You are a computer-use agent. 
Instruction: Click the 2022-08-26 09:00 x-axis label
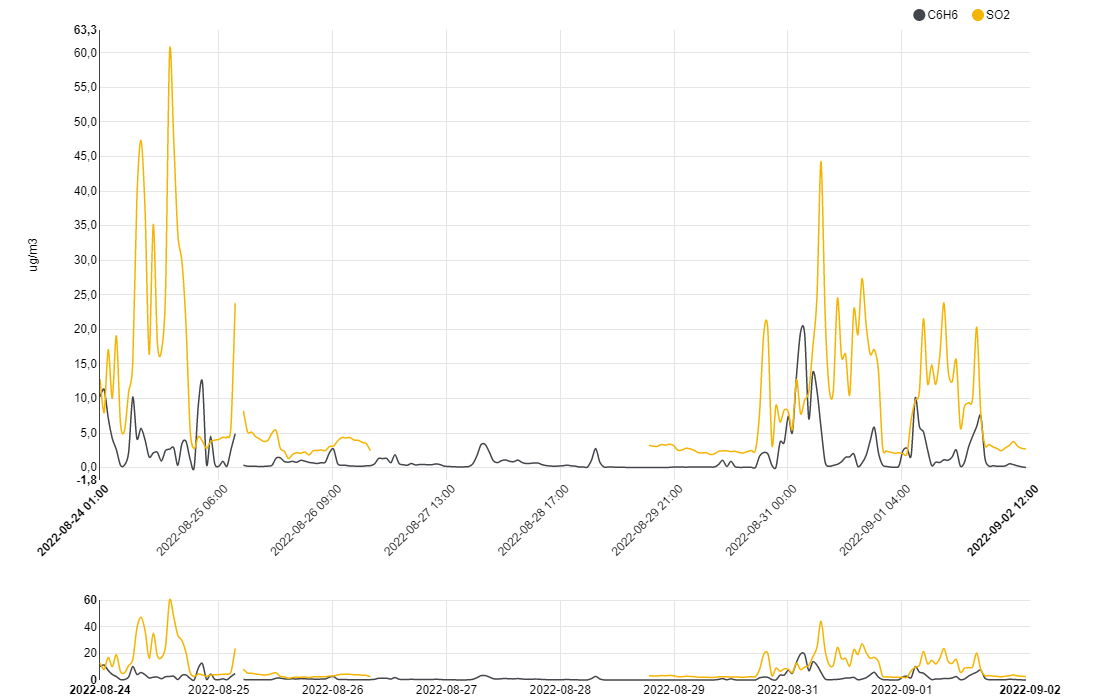[x=307, y=520]
